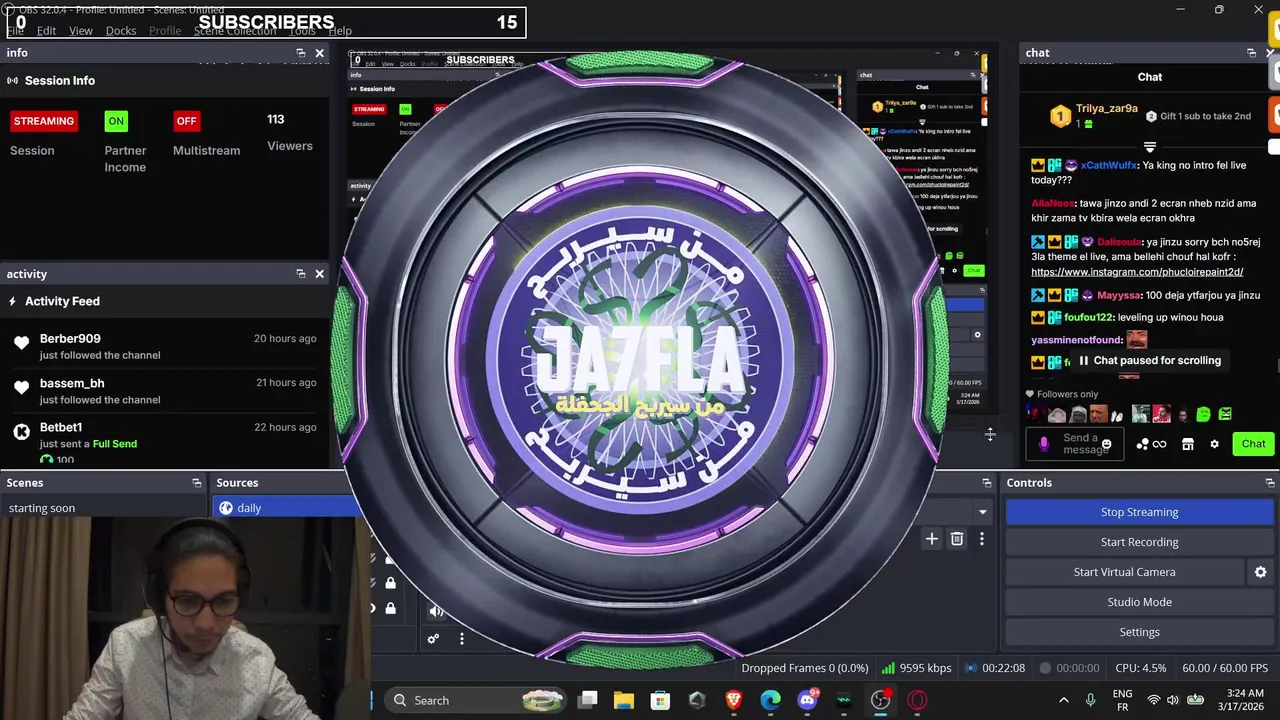This screenshot has width=1280, height=720.
Task: Pop out the chat dock
Action: coord(1251,53)
